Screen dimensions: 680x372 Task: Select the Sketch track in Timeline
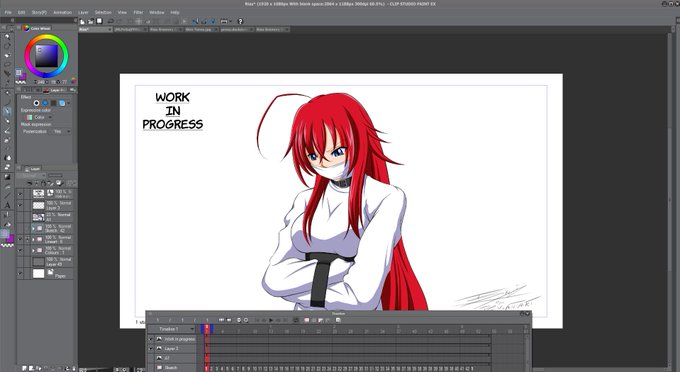pos(175,368)
